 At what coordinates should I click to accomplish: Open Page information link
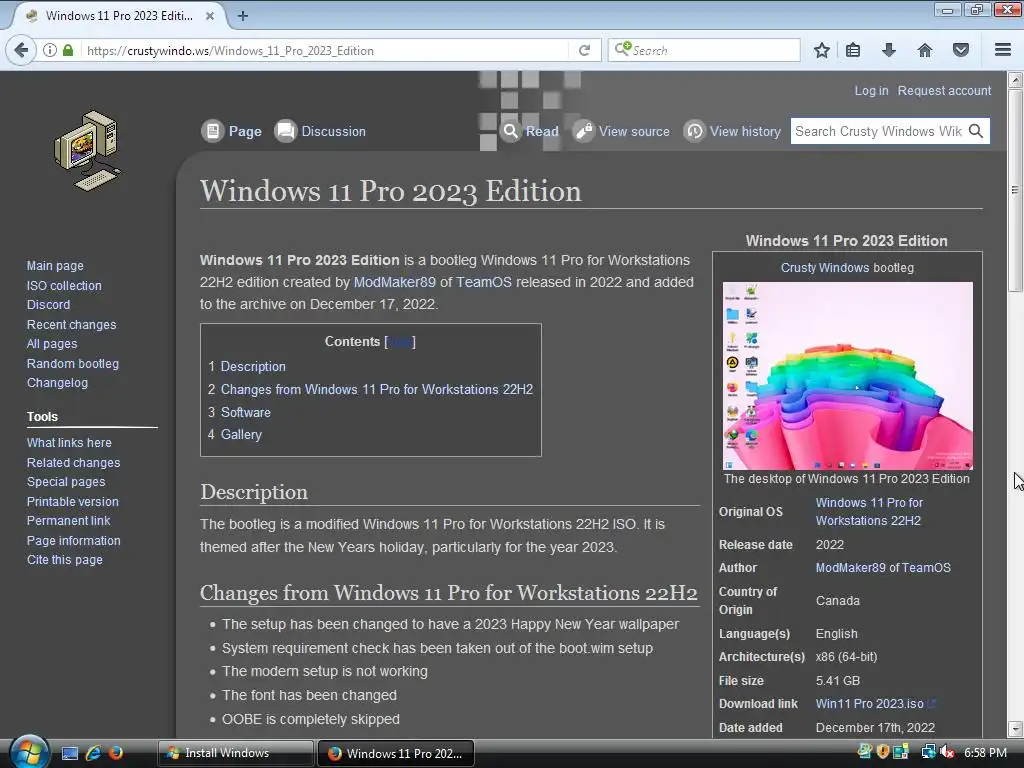(73, 541)
